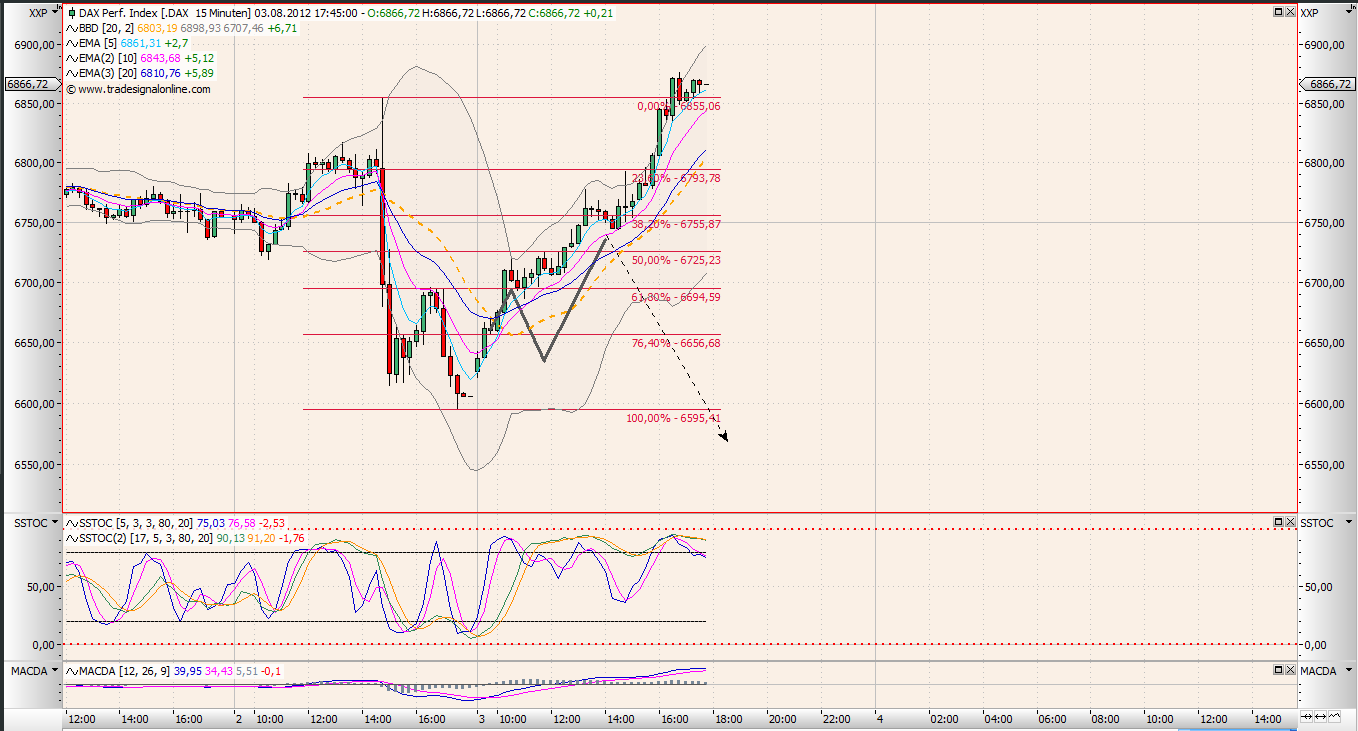Open the right MACDA axis dropdown arrow
The image size is (1358, 731).
coord(1348,670)
